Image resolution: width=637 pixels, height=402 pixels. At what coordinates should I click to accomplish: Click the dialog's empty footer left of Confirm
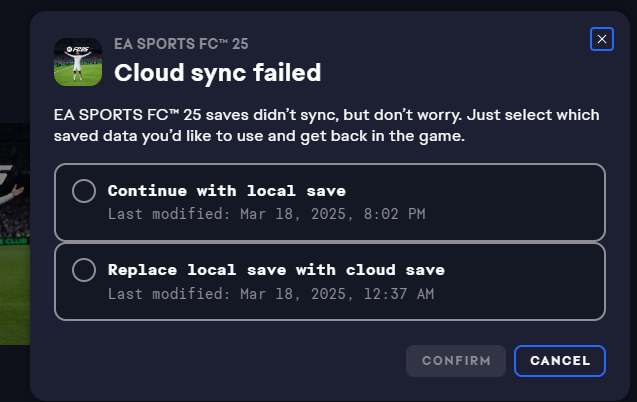click(x=220, y=361)
